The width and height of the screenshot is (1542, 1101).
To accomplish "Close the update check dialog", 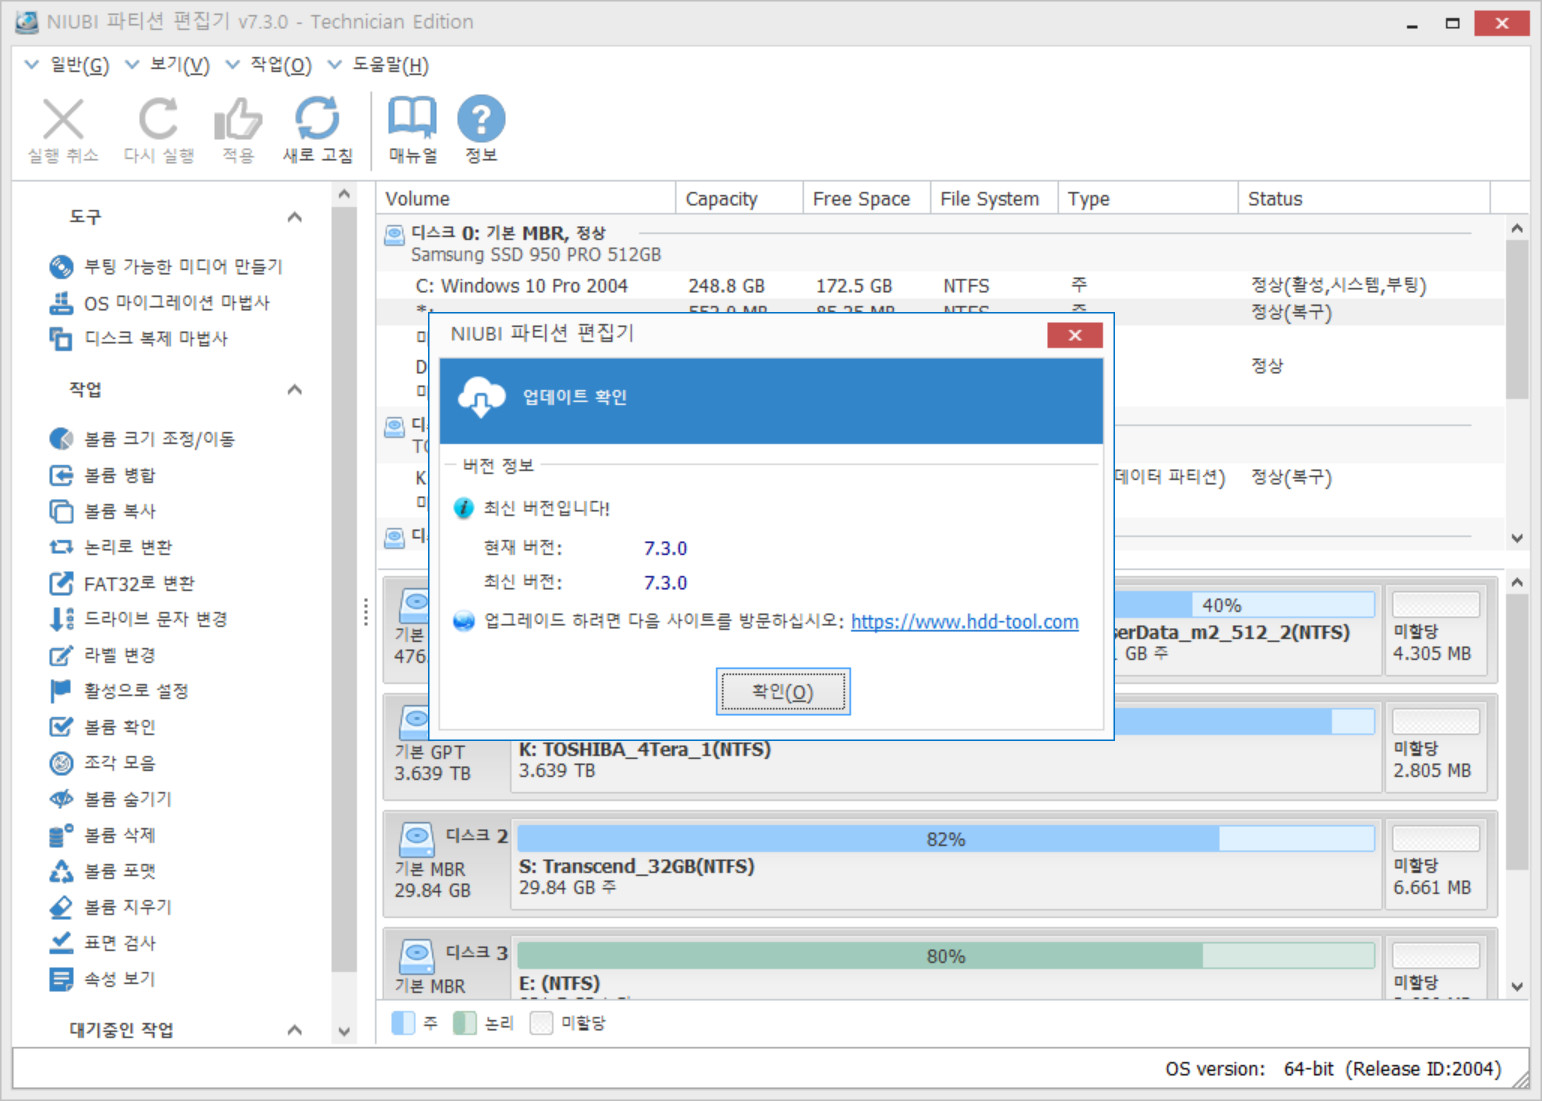I will [x=1075, y=335].
